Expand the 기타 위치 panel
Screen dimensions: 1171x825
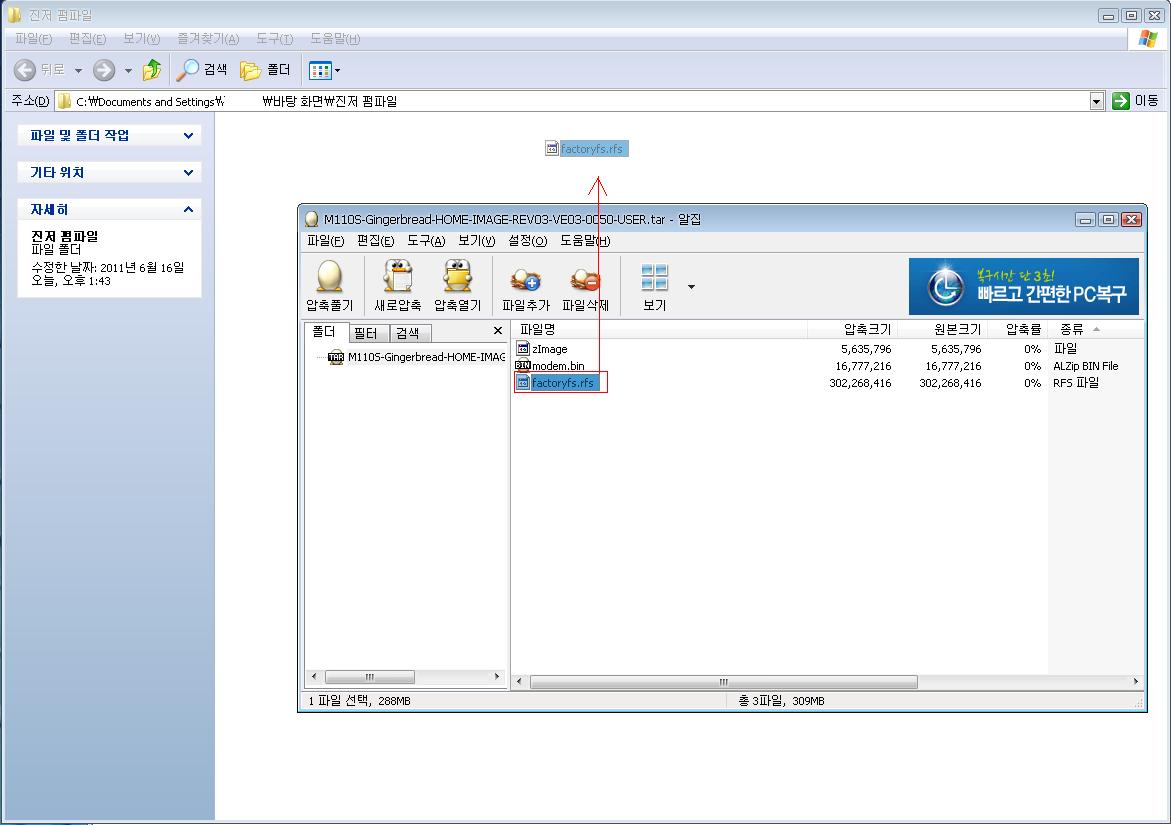coord(188,172)
